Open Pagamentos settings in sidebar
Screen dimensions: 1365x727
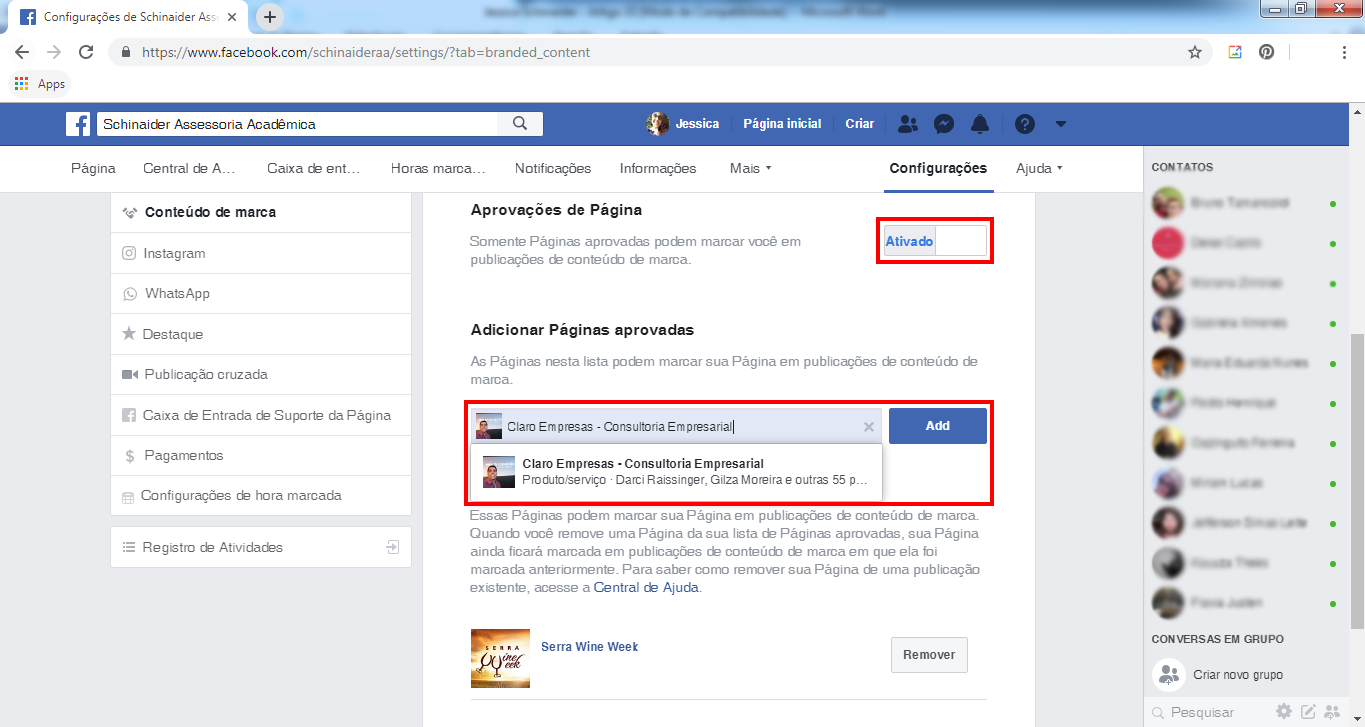click(261, 455)
